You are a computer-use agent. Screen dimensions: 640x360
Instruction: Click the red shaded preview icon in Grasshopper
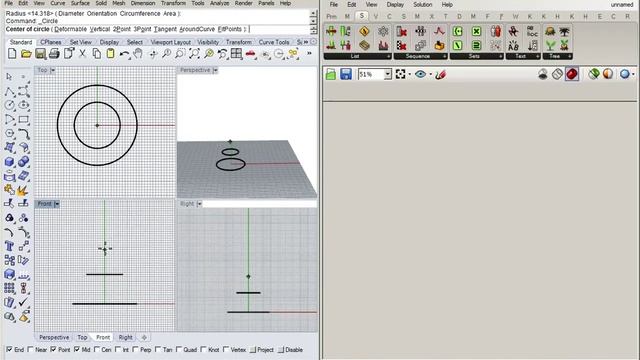[572, 74]
